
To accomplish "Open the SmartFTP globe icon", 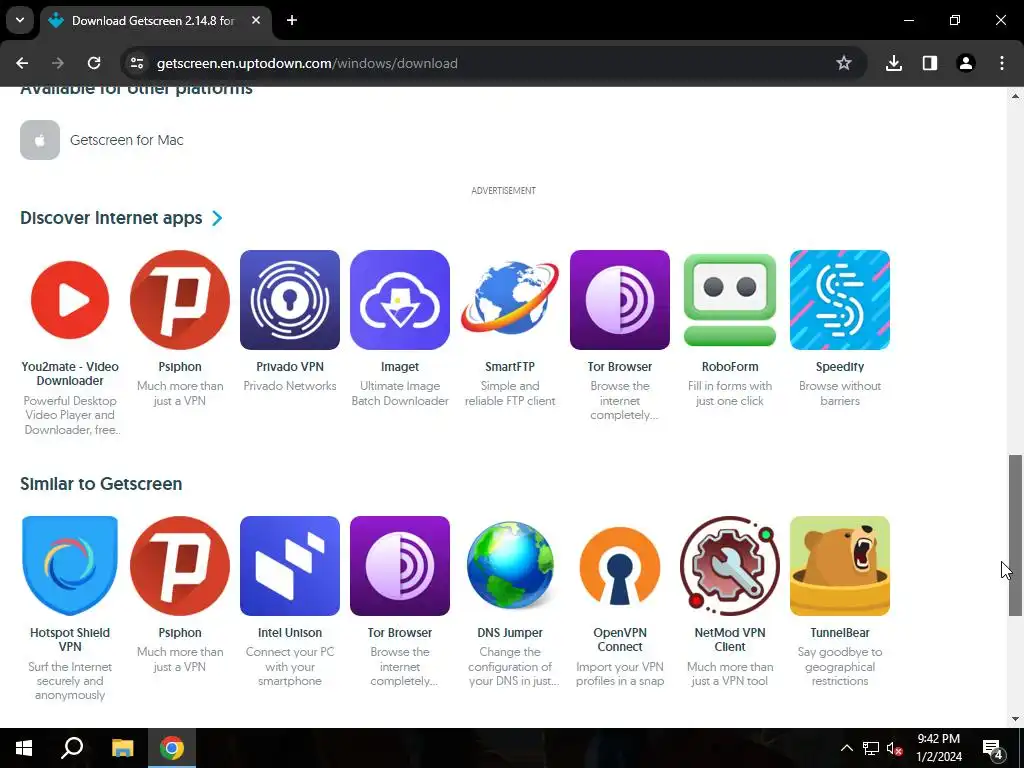I will [510, 300].
